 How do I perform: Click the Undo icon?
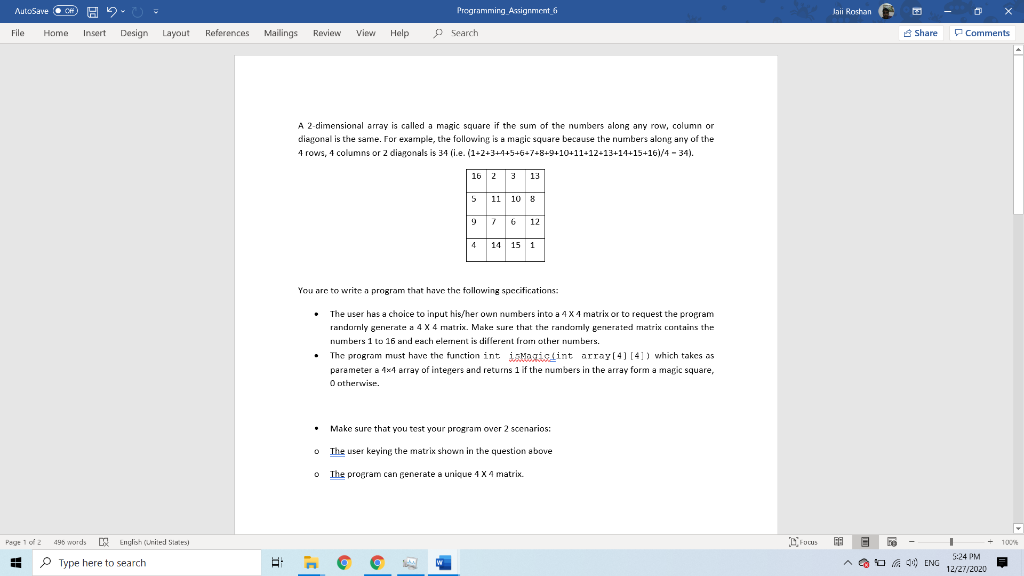tap(111, 11)
